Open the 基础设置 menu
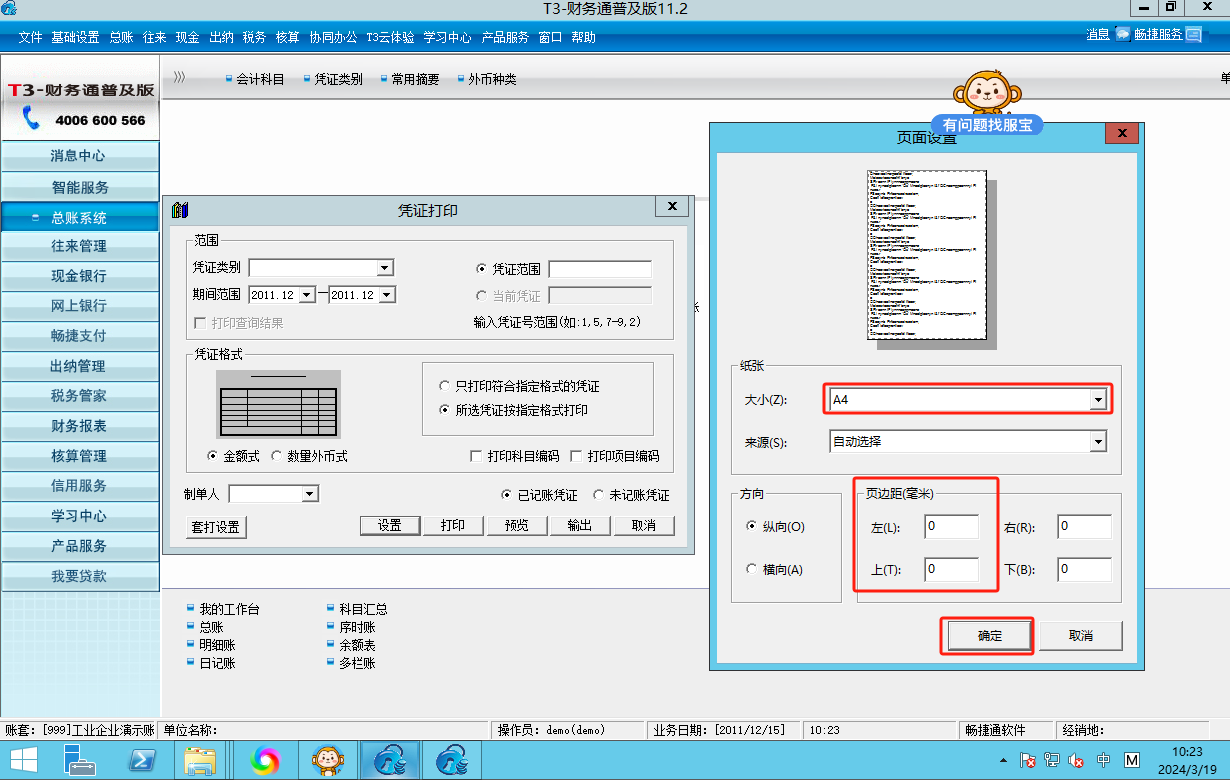The width and height of the screenshot is (1230, 780). [75, 37]
